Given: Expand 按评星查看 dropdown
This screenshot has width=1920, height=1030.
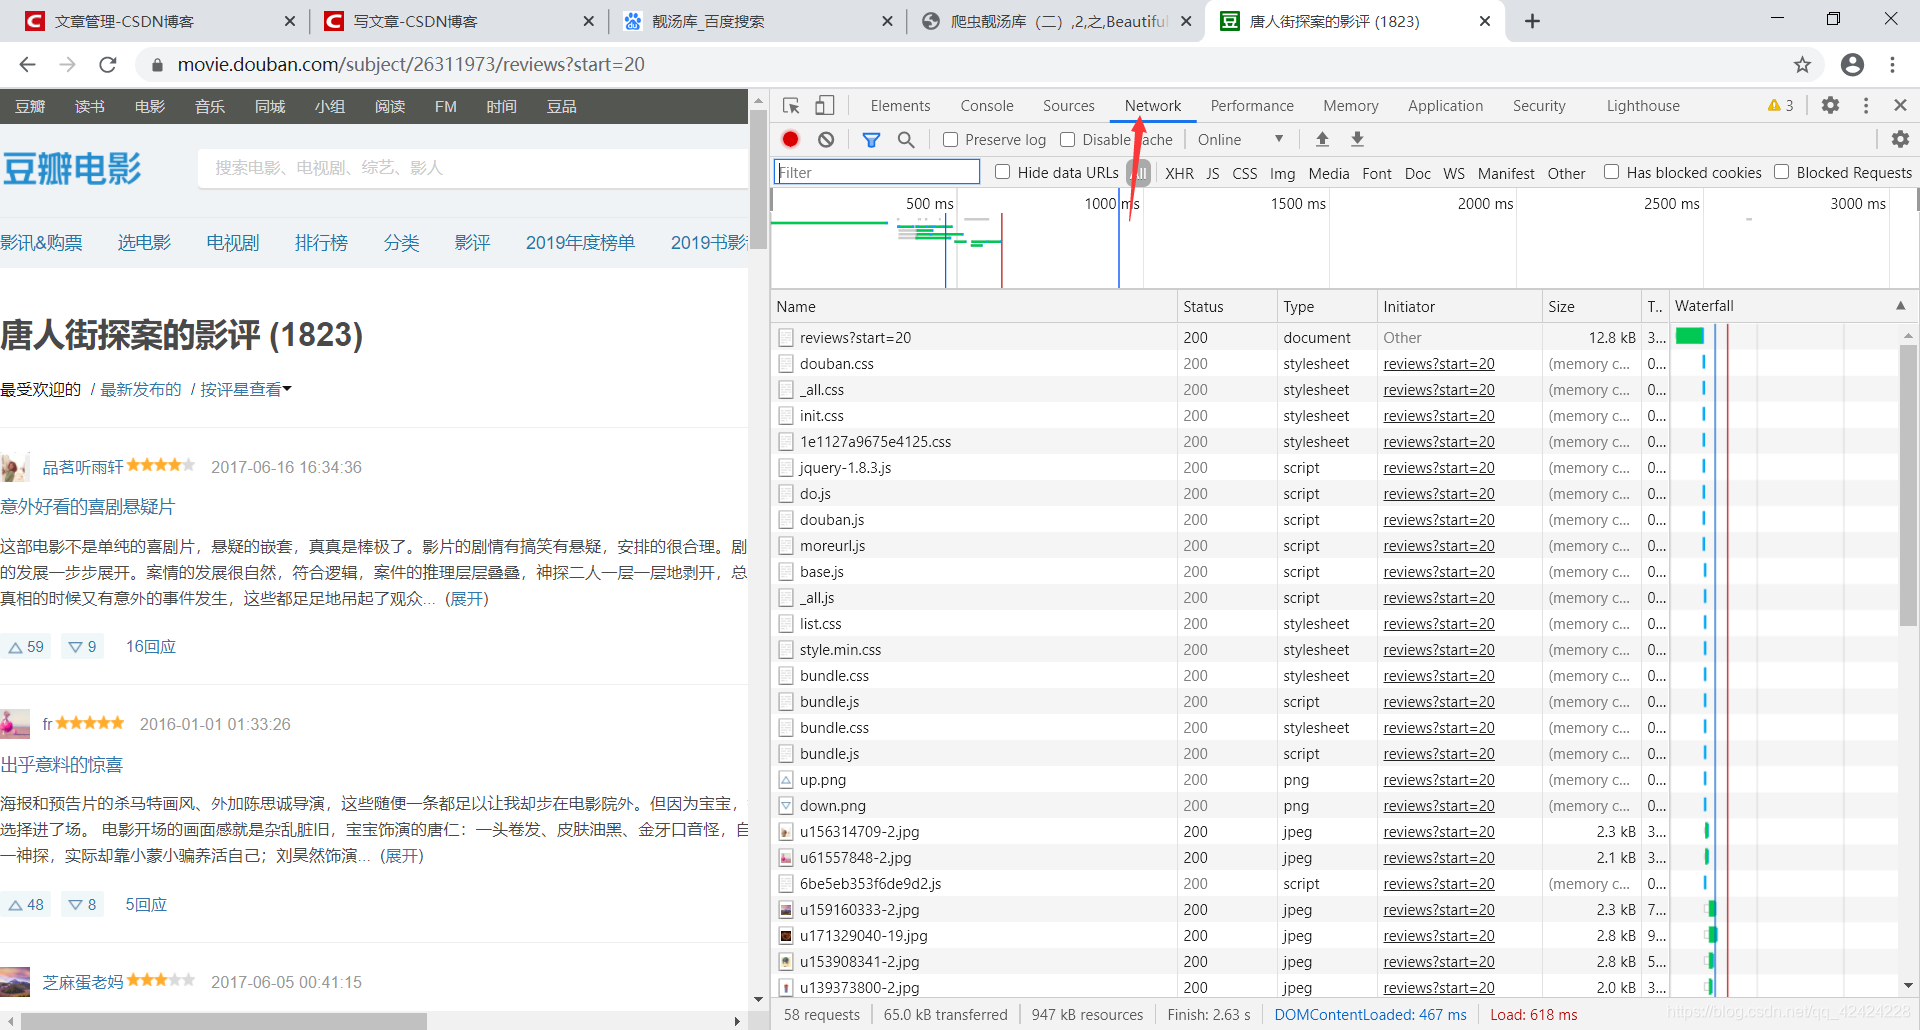Looking at the screenshot, I should pos(245,389).
